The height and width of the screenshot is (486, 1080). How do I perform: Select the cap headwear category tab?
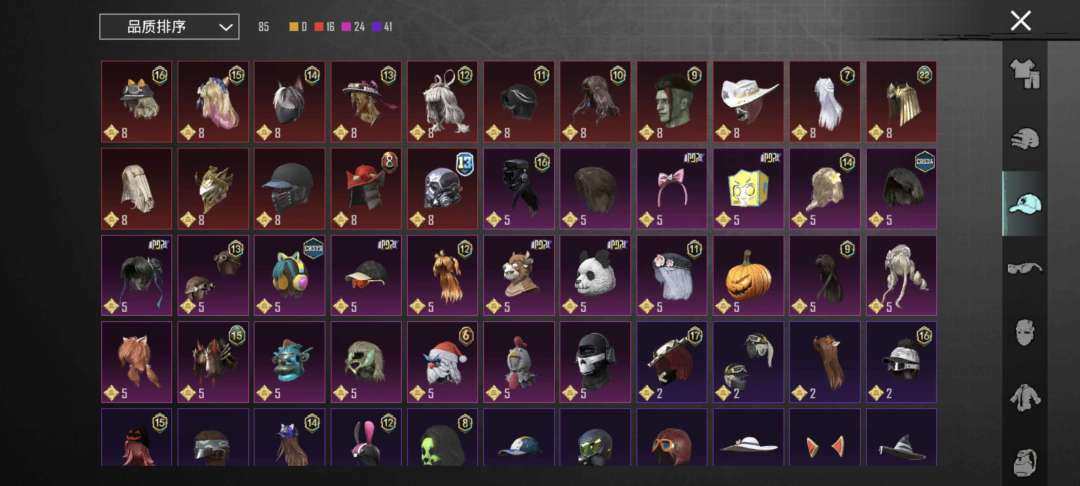(1025, 204)
